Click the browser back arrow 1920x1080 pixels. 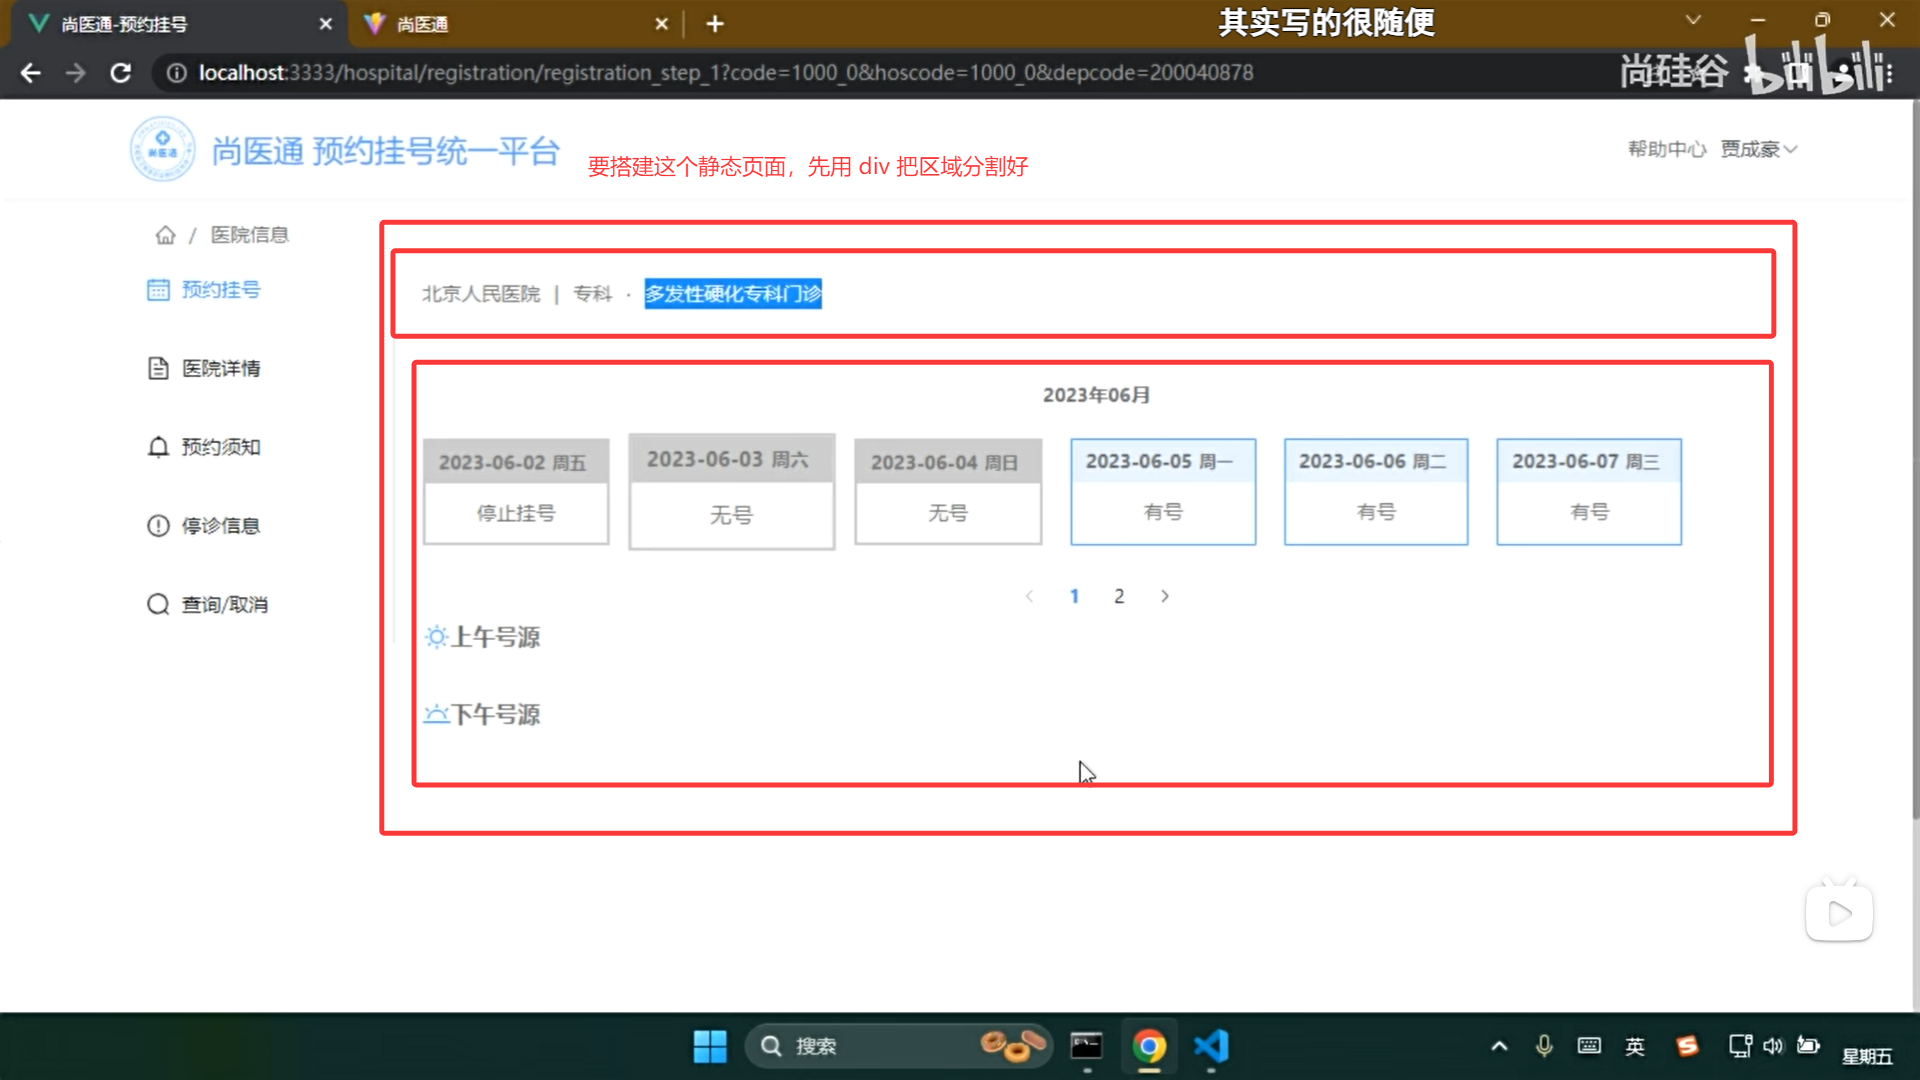tap(31, 73)
